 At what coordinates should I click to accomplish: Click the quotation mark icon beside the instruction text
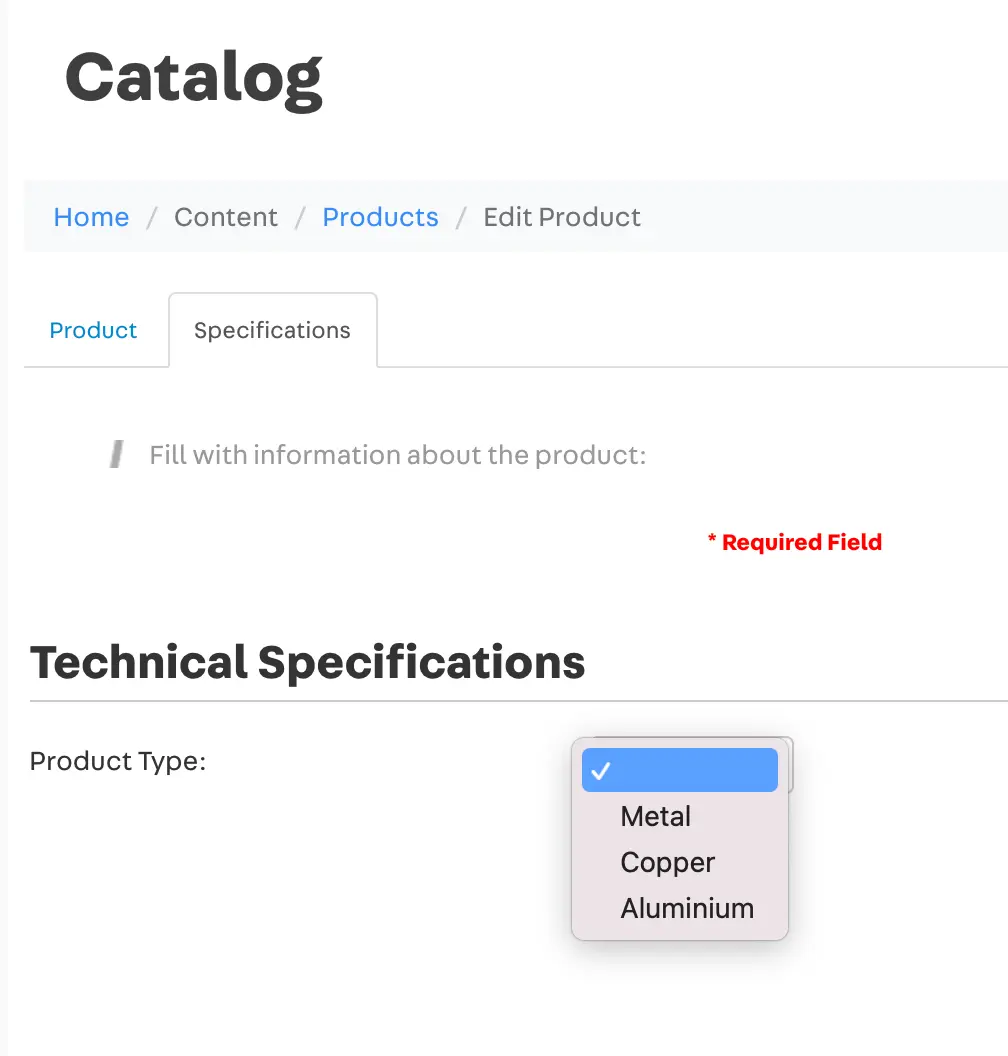coord(117,453)
